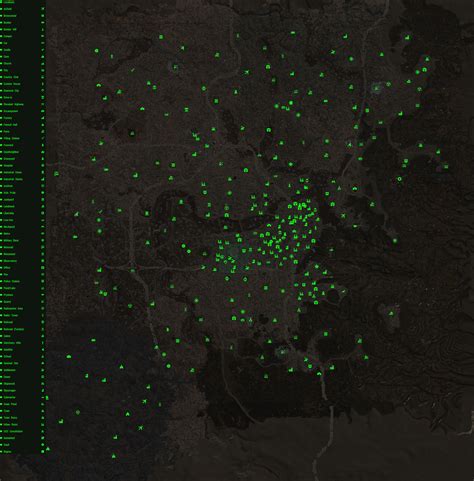Select the Factory legend icon
The width and height of the screenshot is (474, 481).
point(43,118)
